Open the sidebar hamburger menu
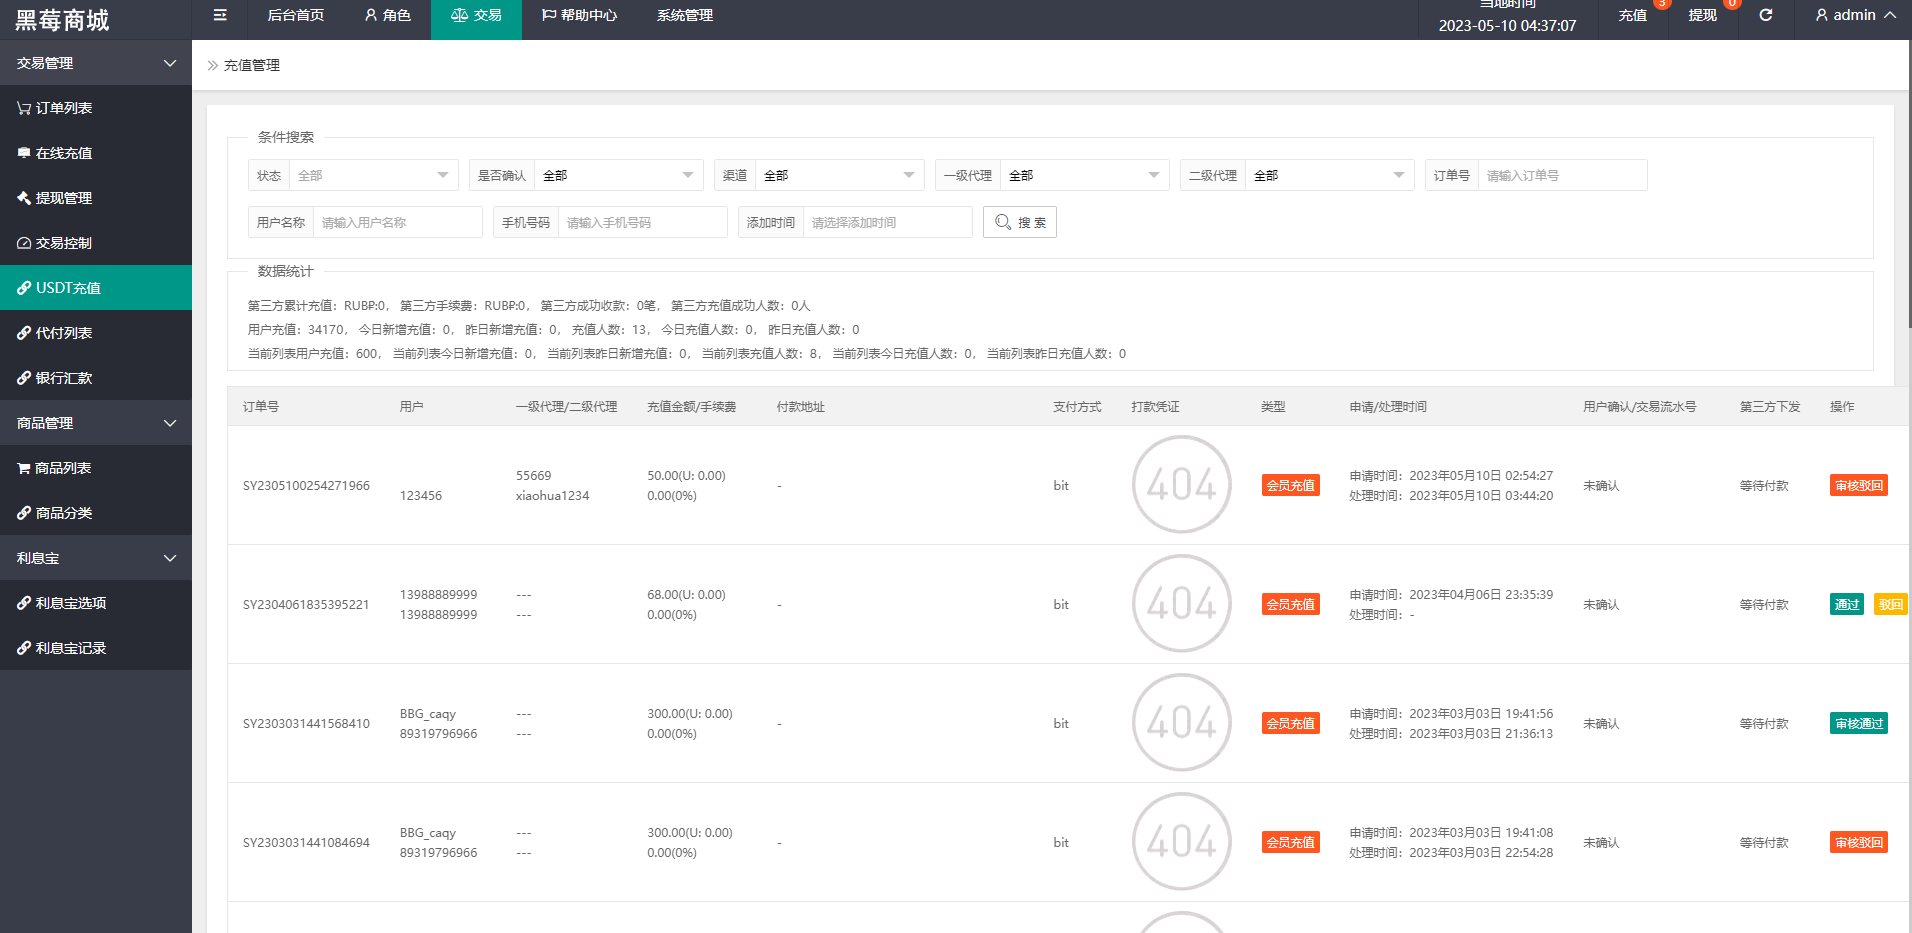Viewport: 1912px width, 933px height. click(219, 15)
